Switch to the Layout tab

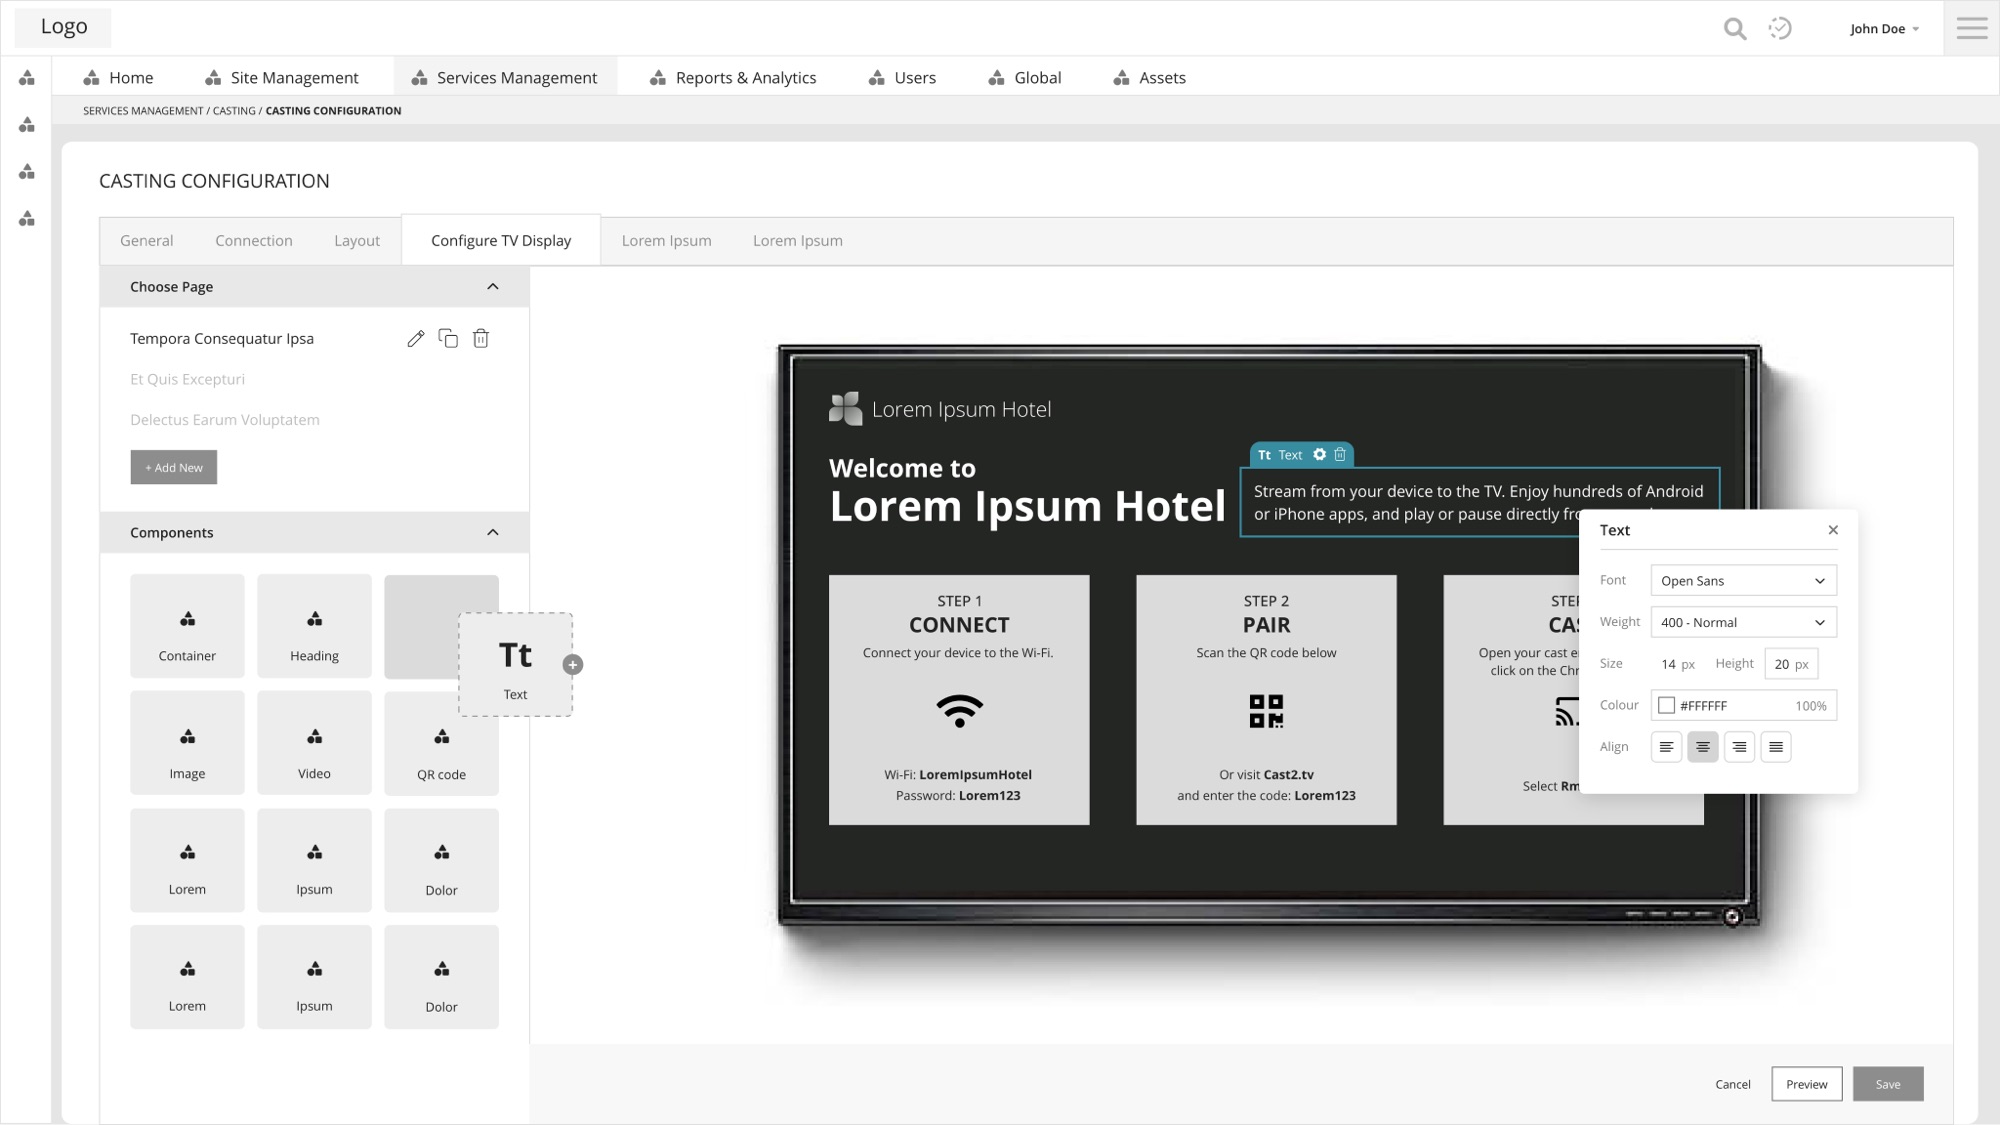click(357, 241)
